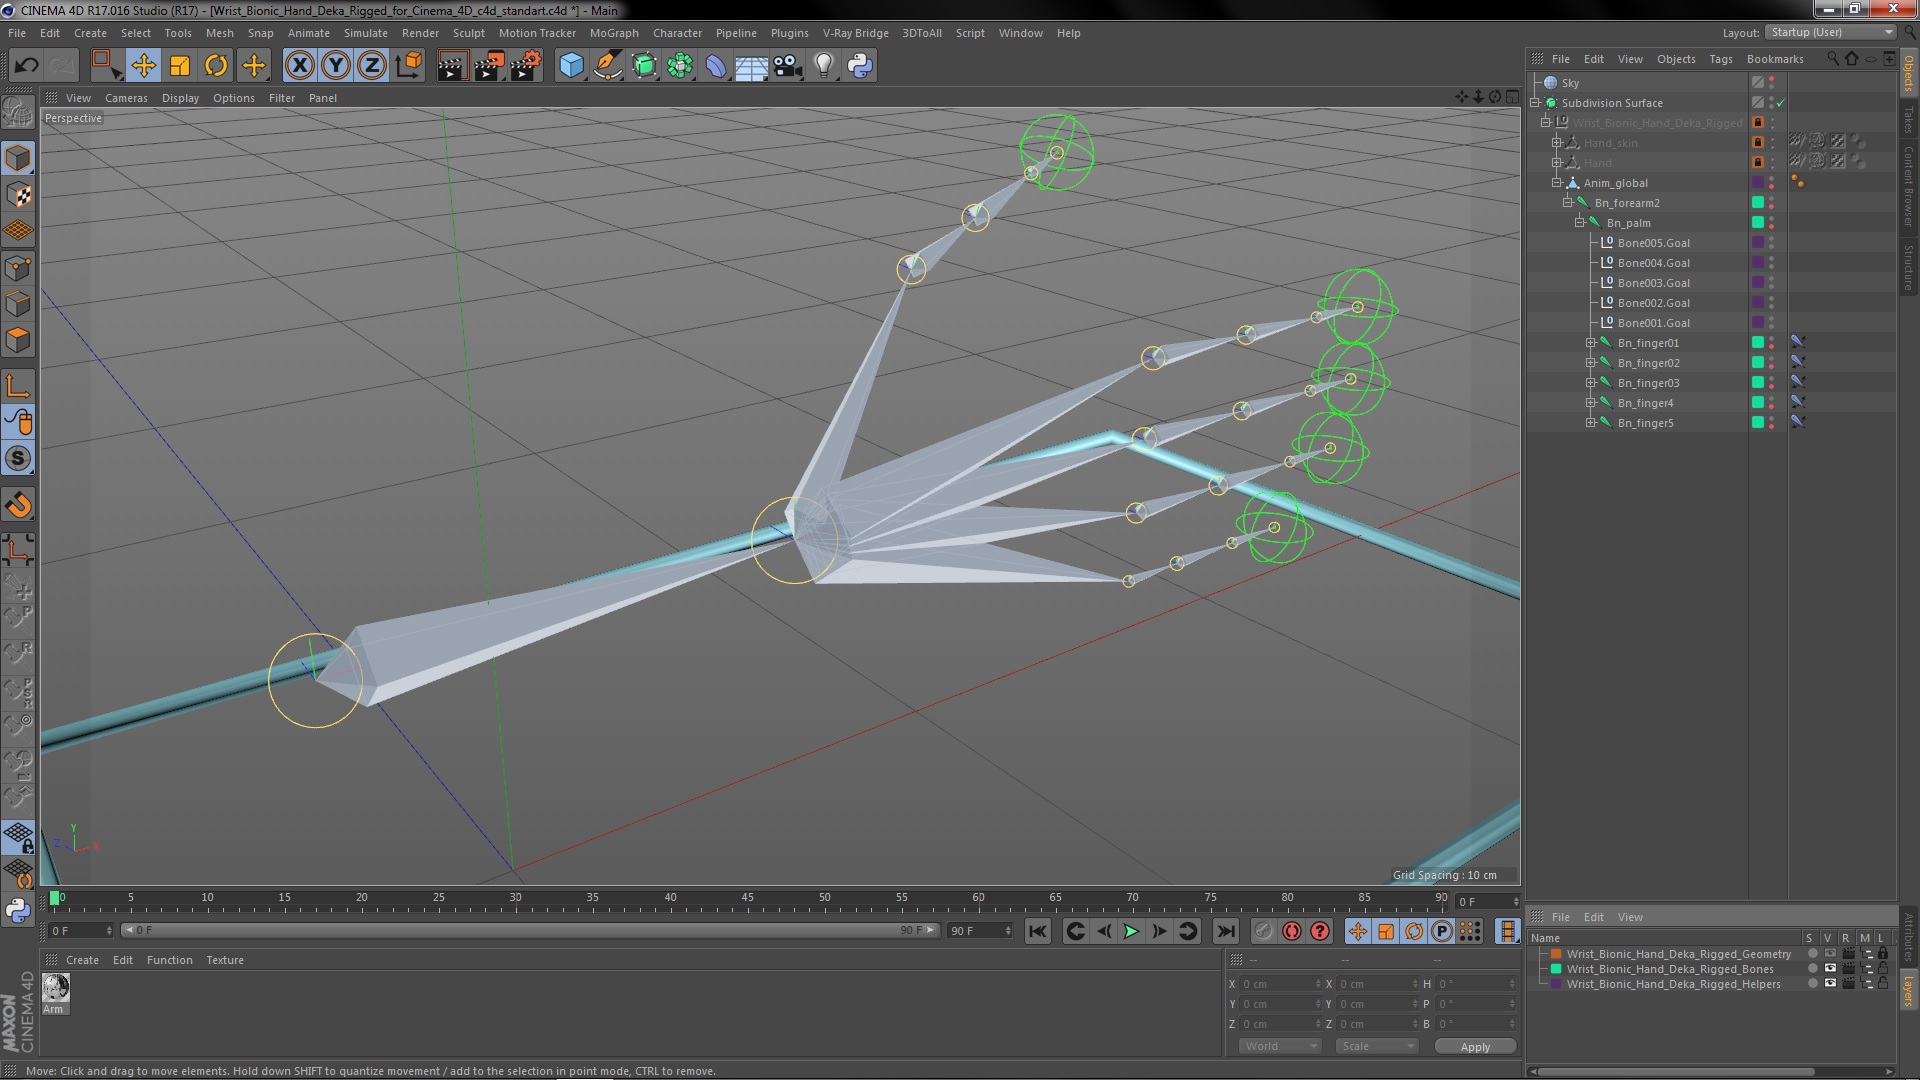The width and height of the screenshot is (1920, 1080).
Task: Expand the Bn_finger5 tree node
Action: pyautogui.click(x=1590, y=423)
